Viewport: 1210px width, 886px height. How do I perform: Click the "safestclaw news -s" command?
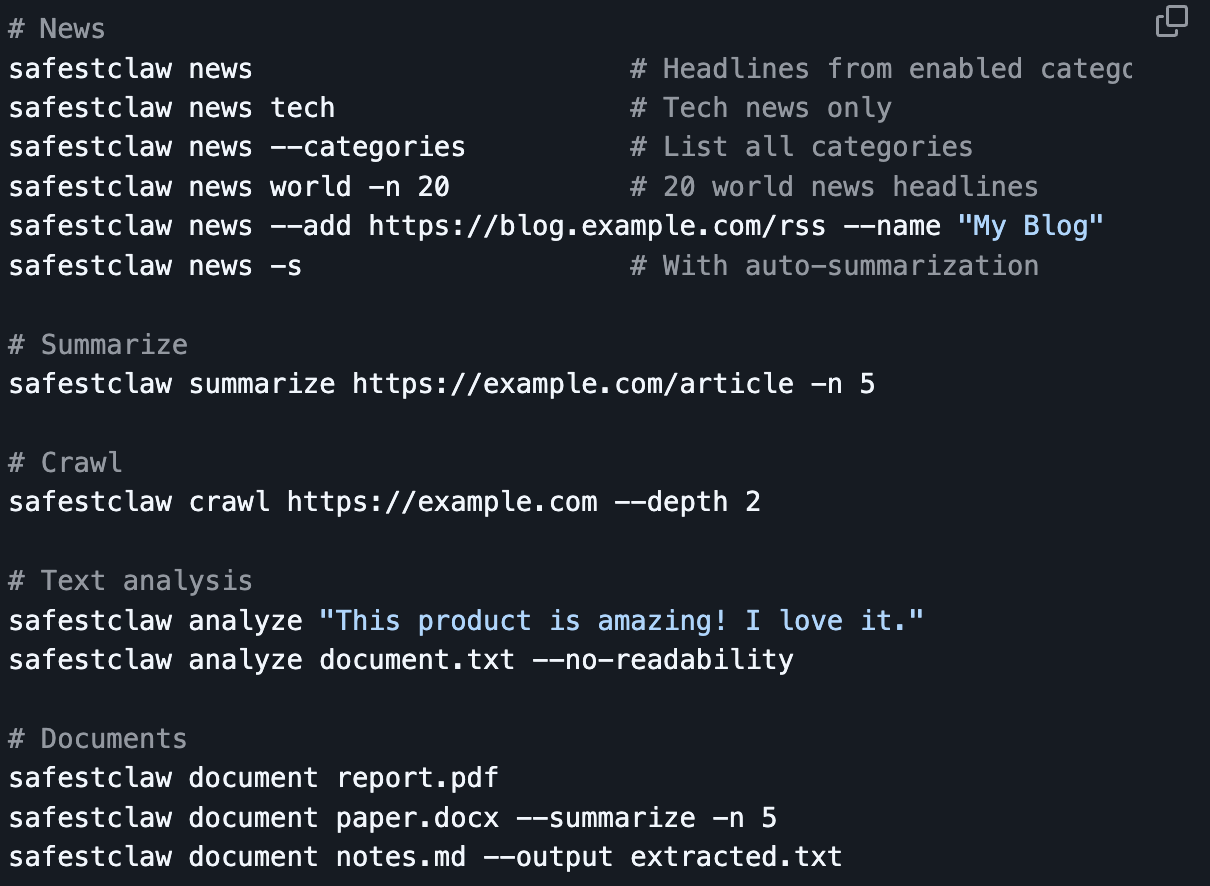point(155,266)
